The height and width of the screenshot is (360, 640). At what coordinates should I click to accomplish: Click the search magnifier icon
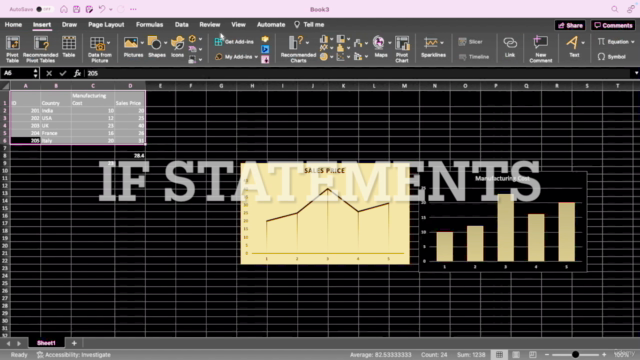pos(614,9)
